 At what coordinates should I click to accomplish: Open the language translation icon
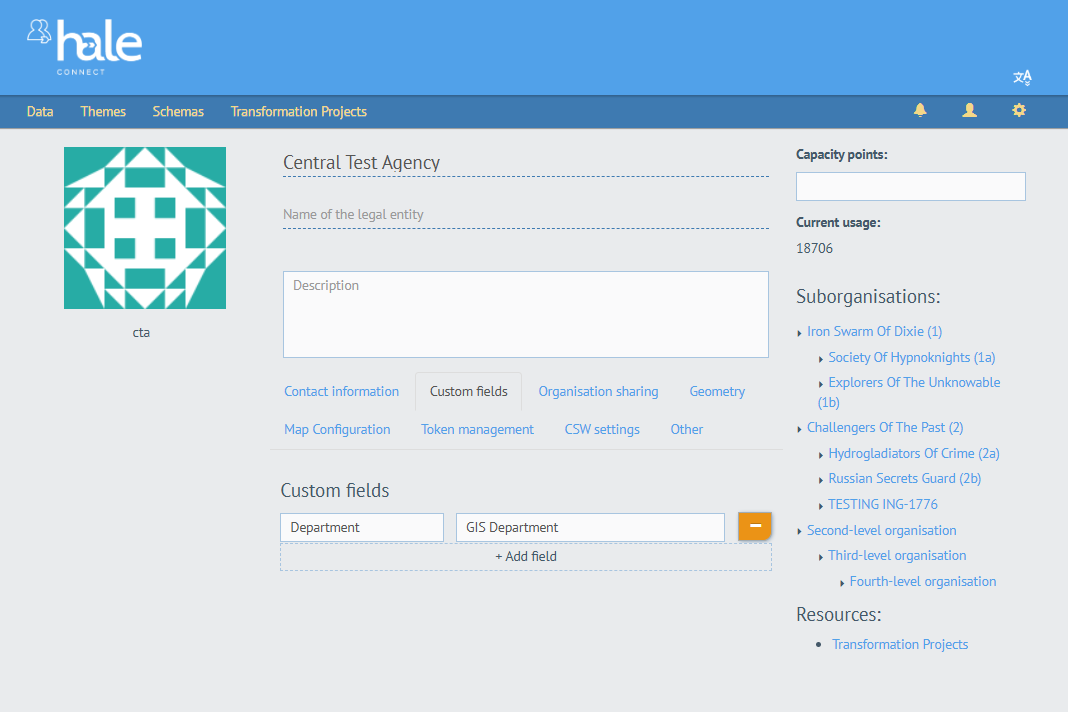click(1021, 78)
